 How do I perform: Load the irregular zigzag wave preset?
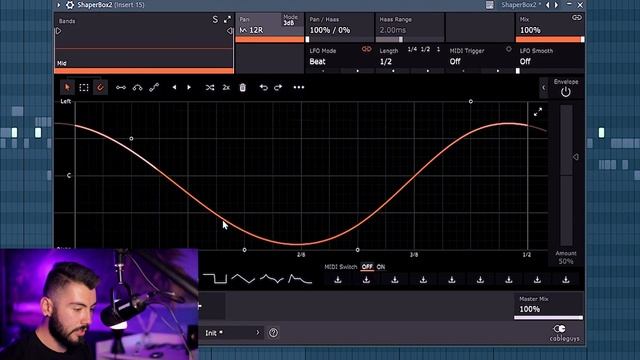(x=272, y=279)
